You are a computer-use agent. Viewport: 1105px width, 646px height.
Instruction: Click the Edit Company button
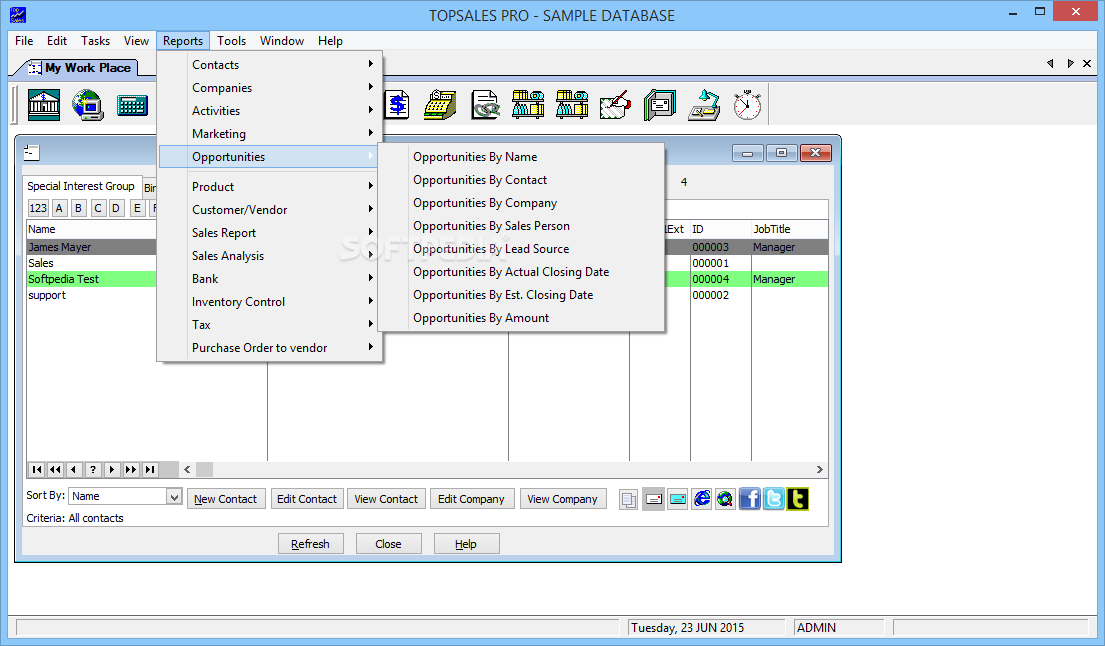pyautogui.click(x=471, y=499)
